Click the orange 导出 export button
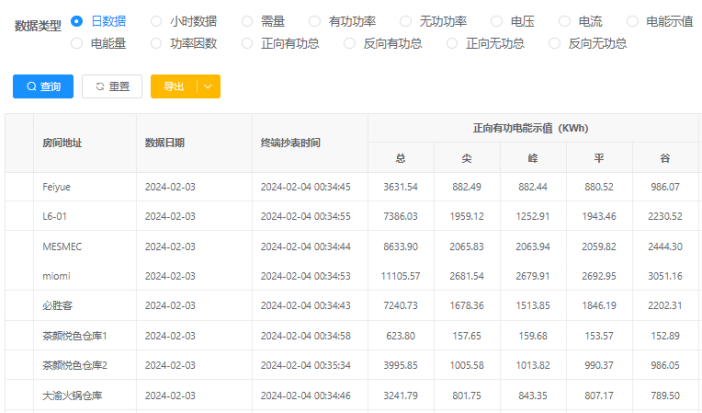 (174, 87)
